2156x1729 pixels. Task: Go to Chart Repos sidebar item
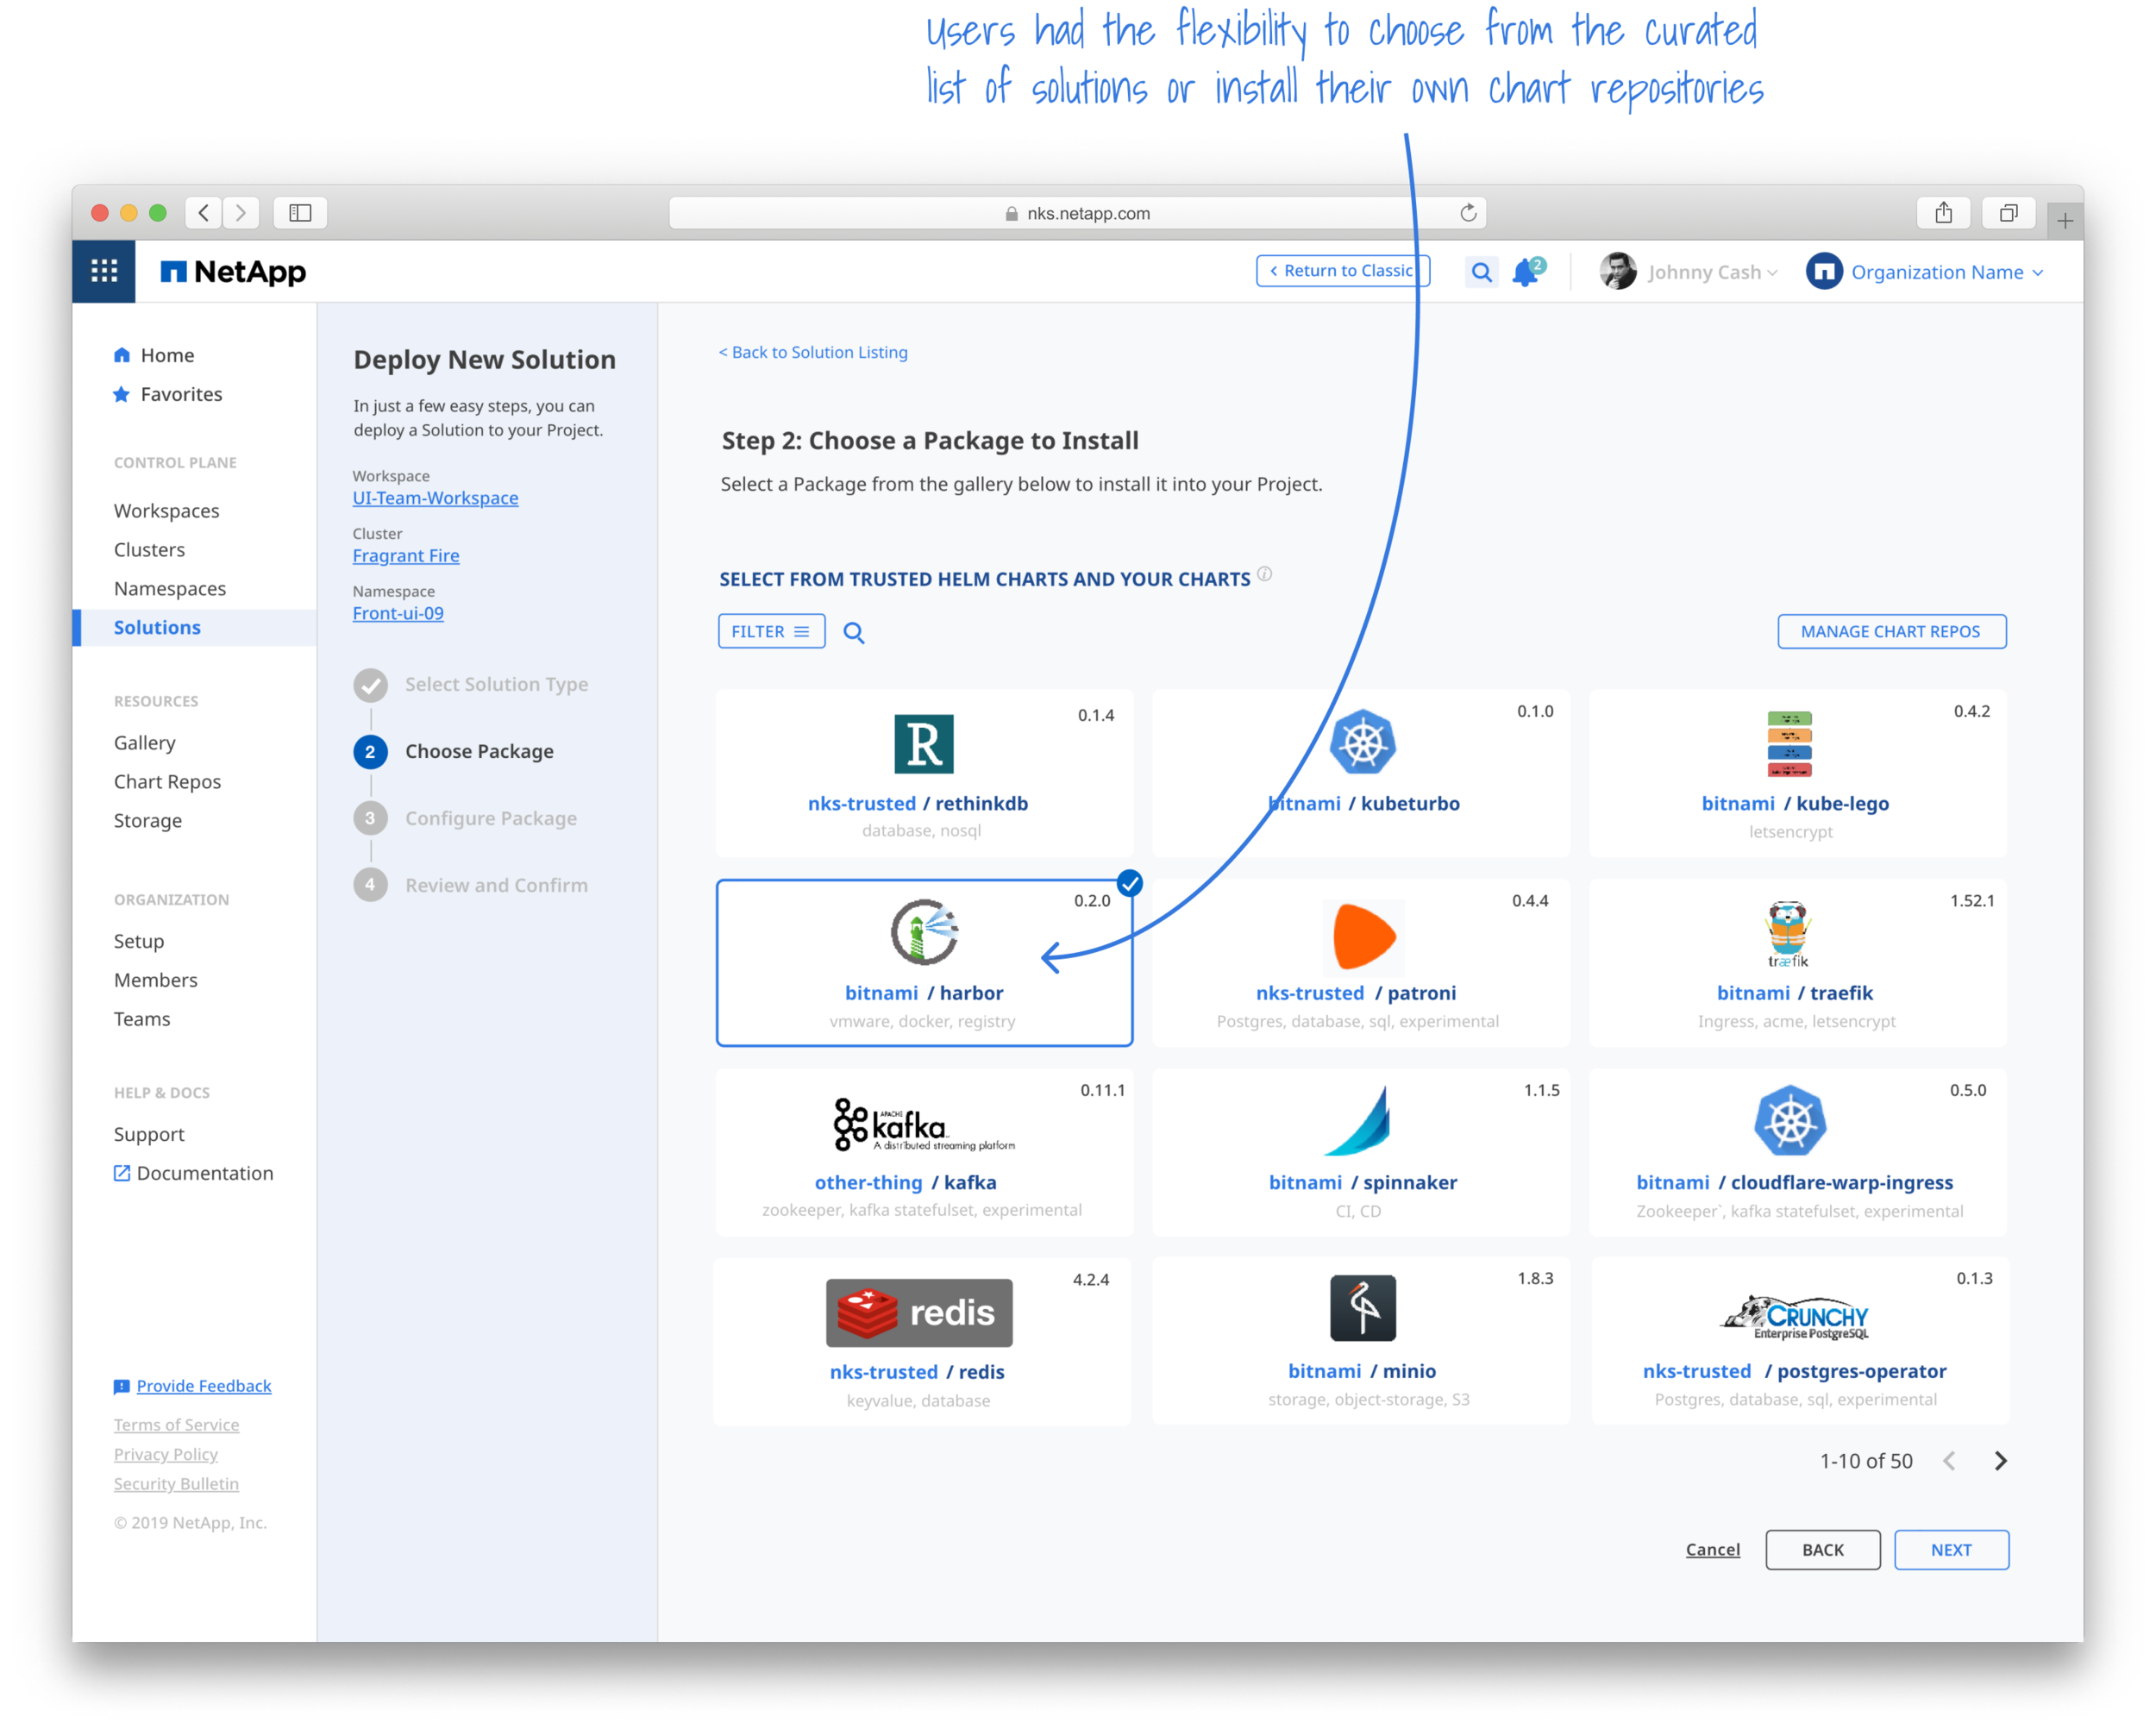tap(167, 782)
